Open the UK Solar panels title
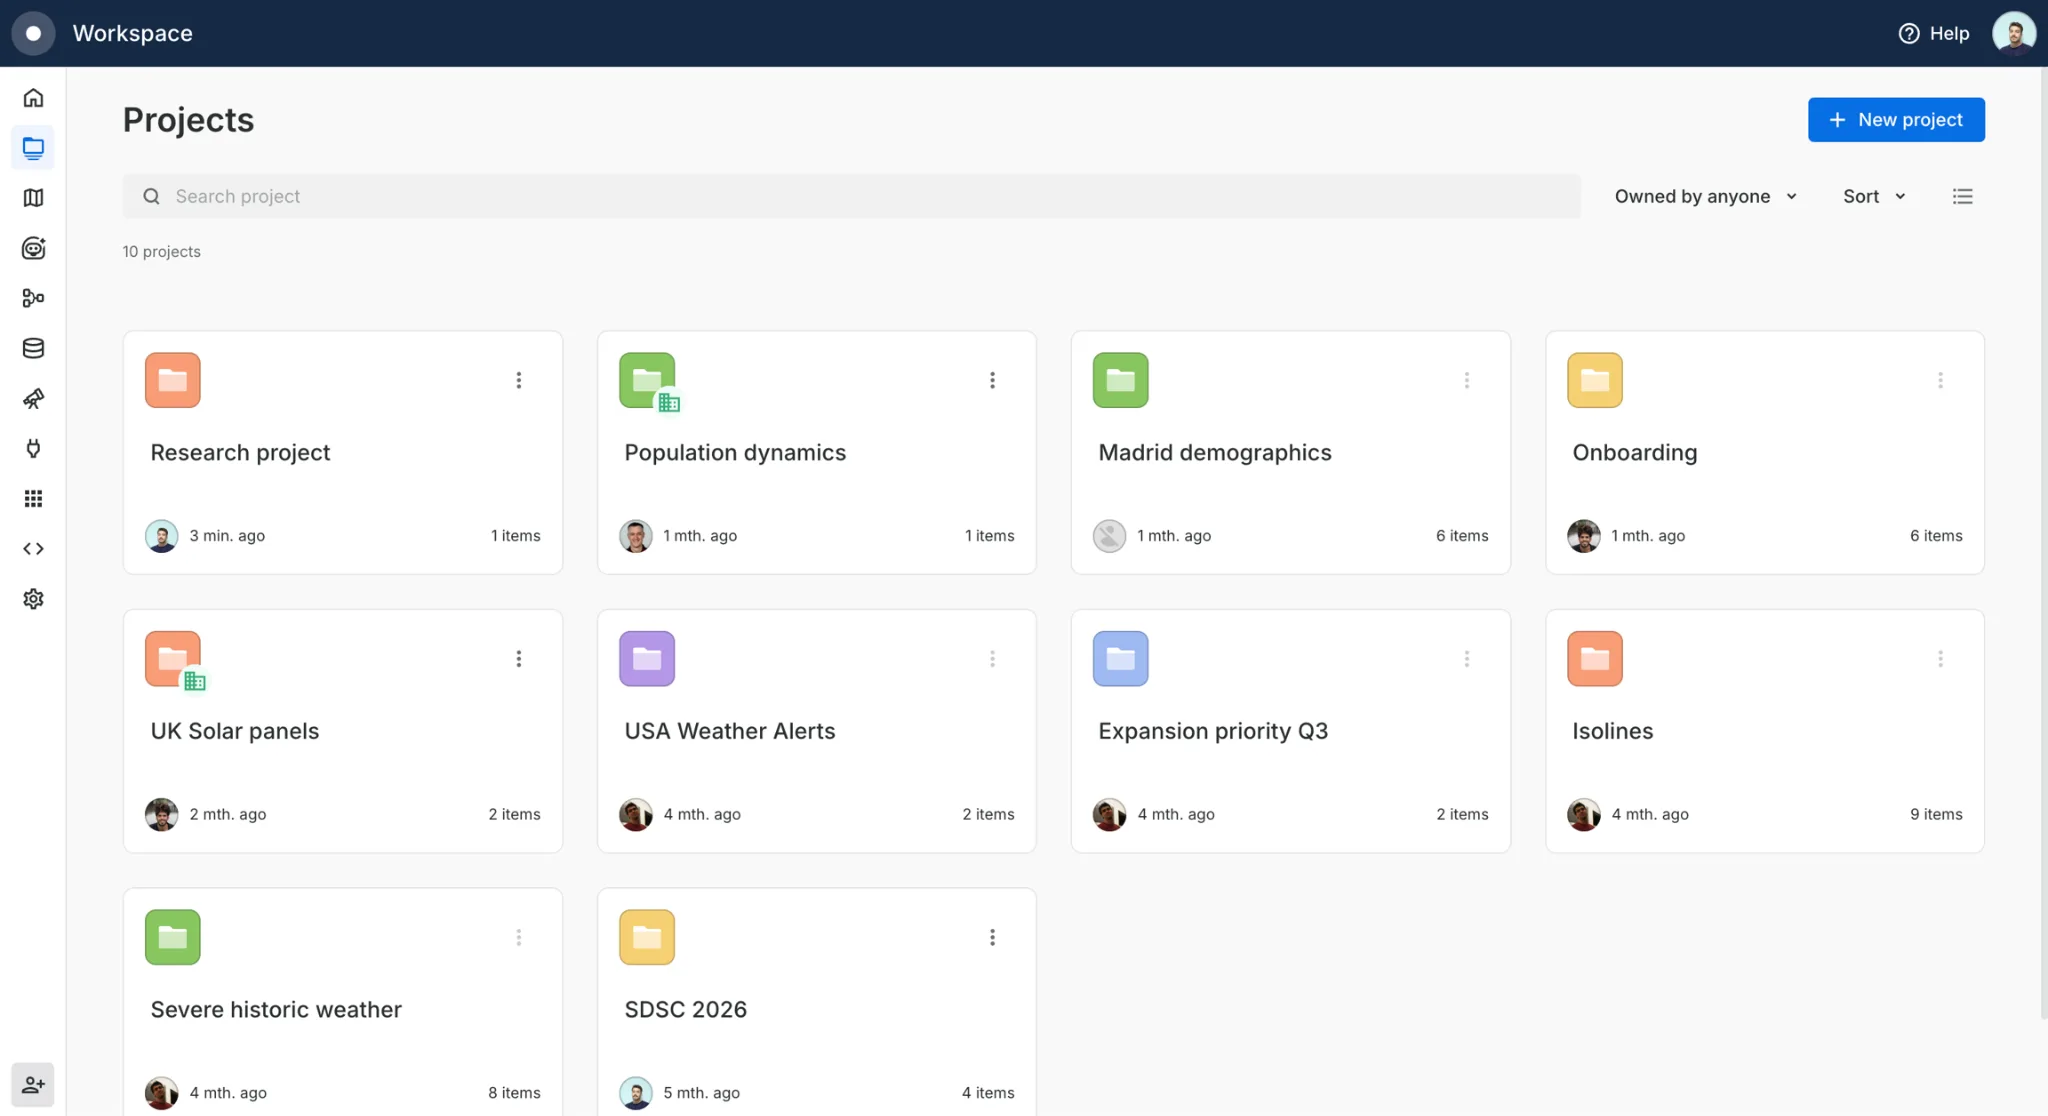Viewport: 2048px width, 1116px height. tap(234, 731)
